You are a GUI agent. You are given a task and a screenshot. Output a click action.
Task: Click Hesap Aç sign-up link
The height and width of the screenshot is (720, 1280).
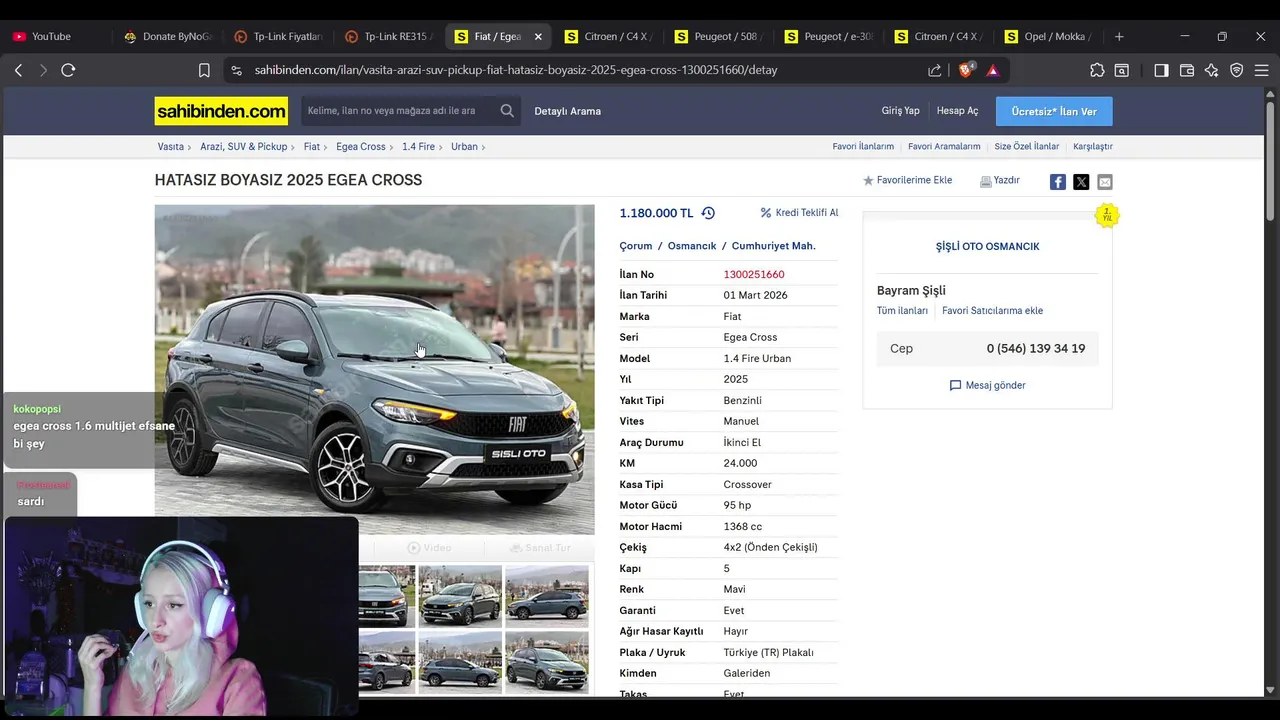[957, 111]
